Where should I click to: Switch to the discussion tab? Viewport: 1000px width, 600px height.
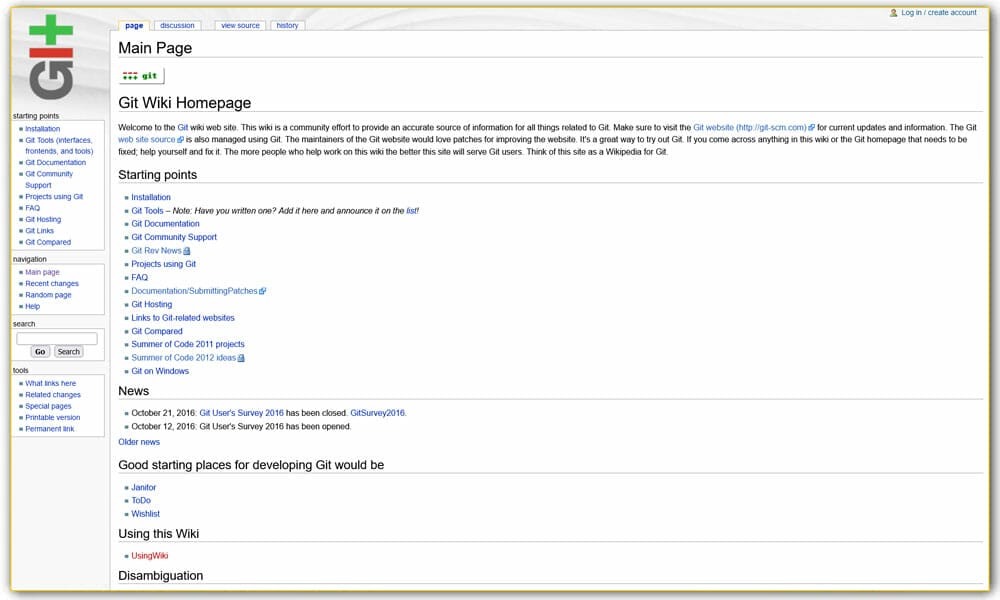tap(179, 25)
